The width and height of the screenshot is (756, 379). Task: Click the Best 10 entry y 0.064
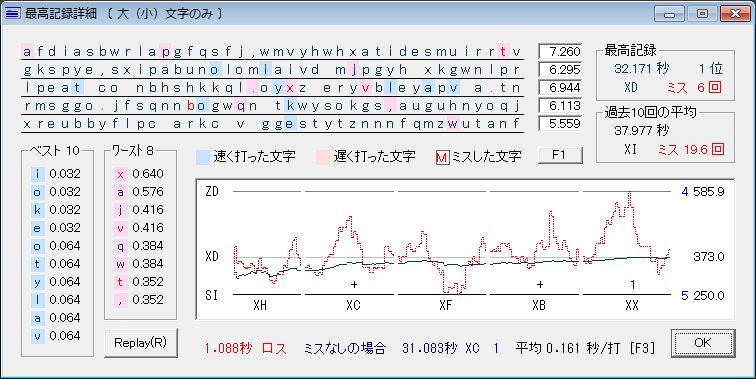coord(56,282)
